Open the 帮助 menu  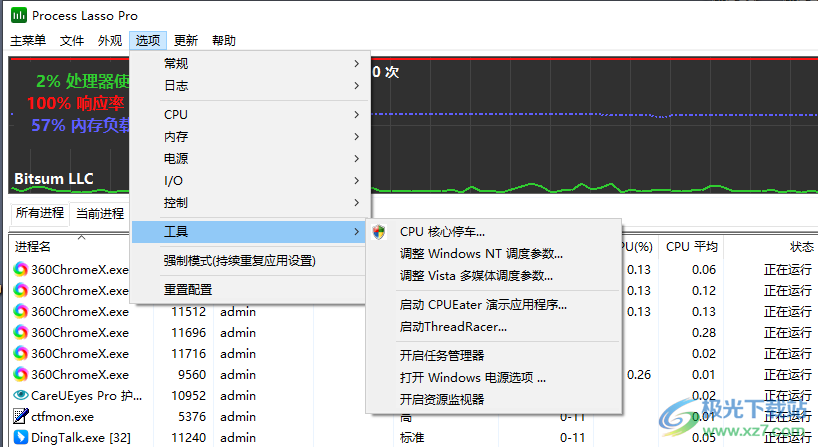[224, 40]
